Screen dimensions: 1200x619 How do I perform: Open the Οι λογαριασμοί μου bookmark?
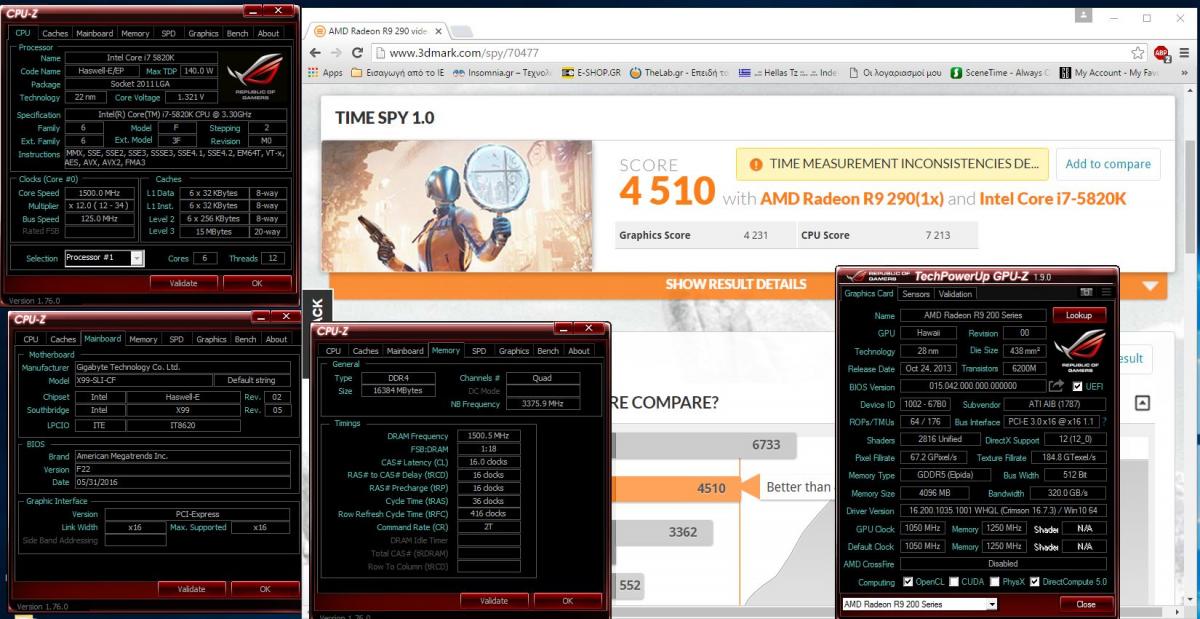pyautogui.click(x=894, y=73)
